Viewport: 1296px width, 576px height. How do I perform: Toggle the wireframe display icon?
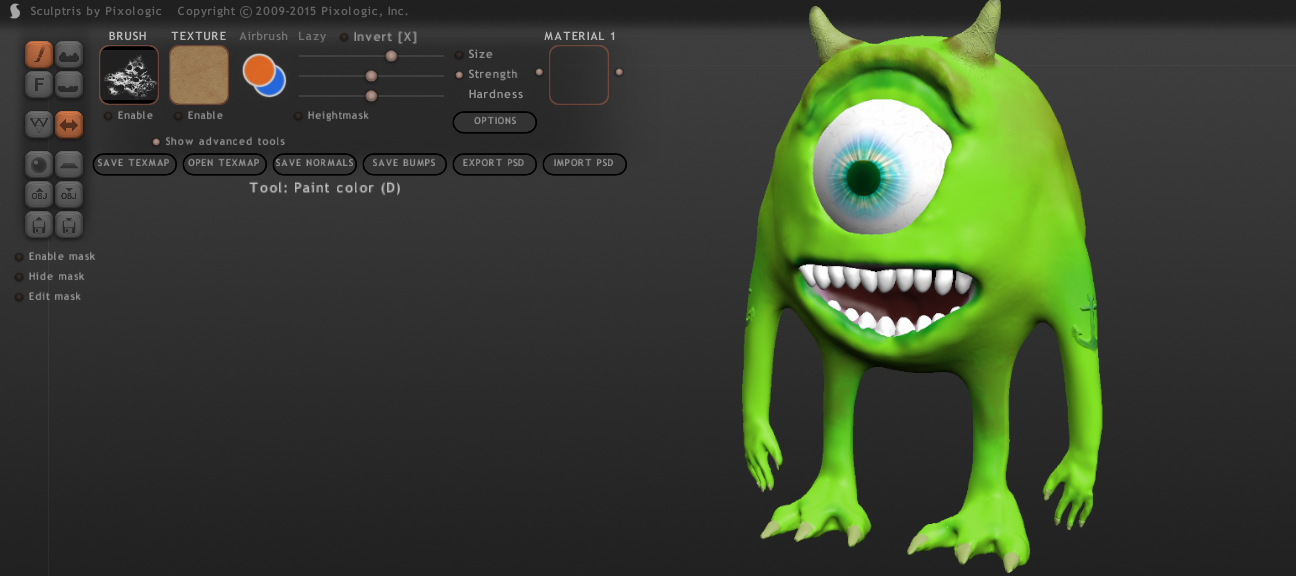point(39,124)
